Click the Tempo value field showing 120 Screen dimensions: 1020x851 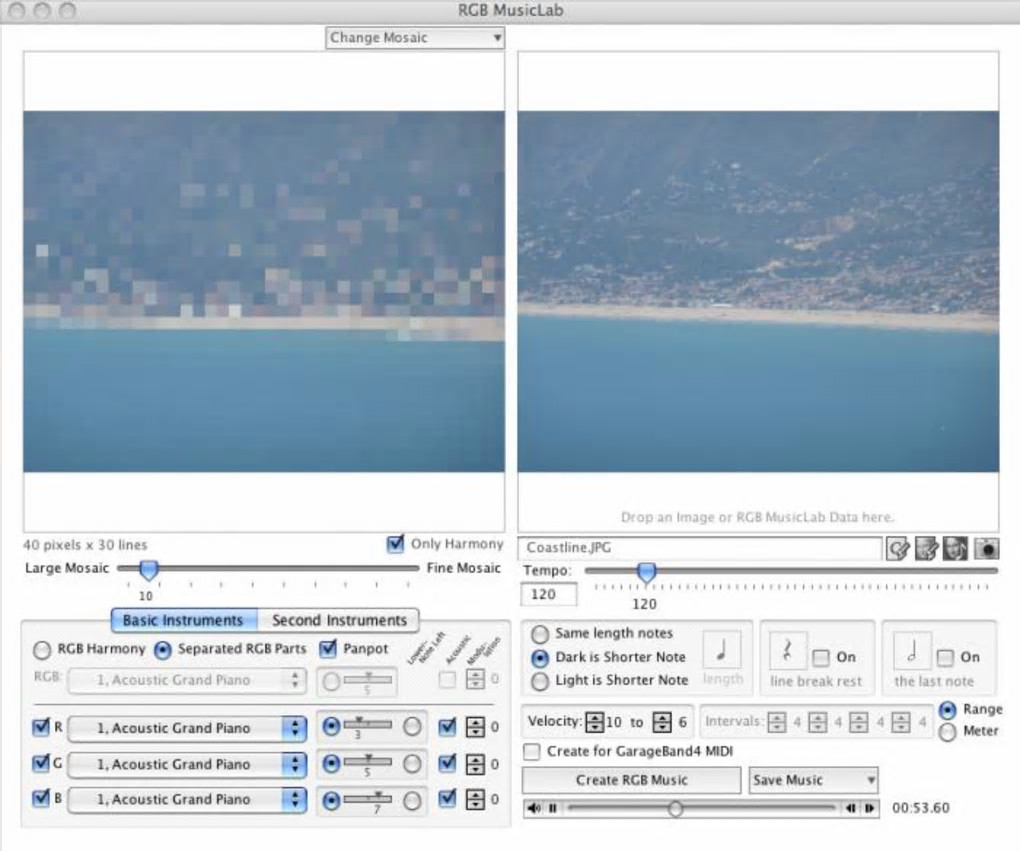pyautogui.click(x=548, y=594)
